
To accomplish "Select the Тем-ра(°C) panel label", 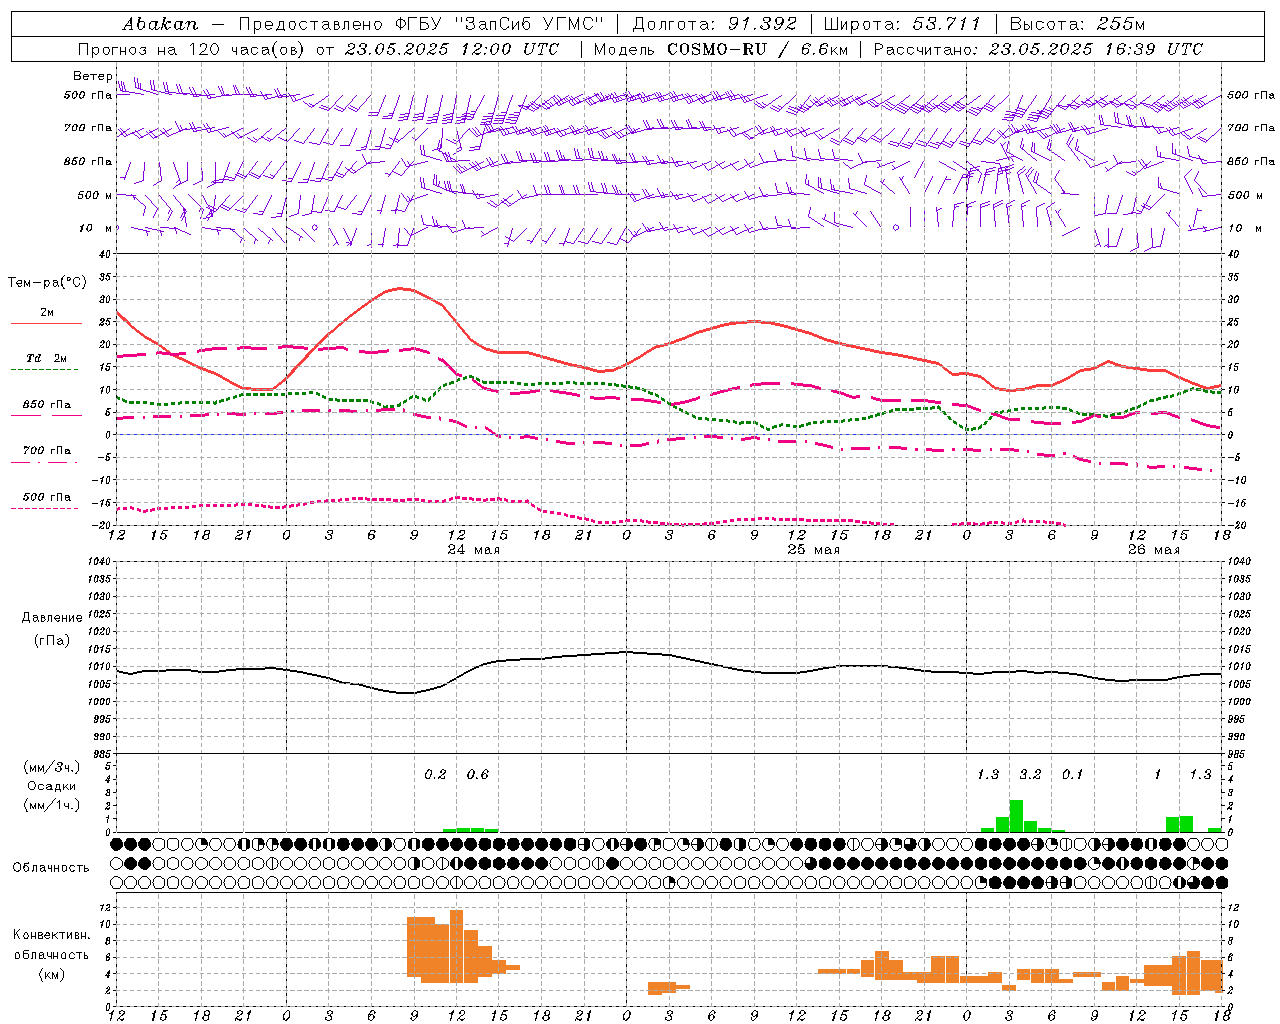I will pyautogui.click(x=47, y=283).
